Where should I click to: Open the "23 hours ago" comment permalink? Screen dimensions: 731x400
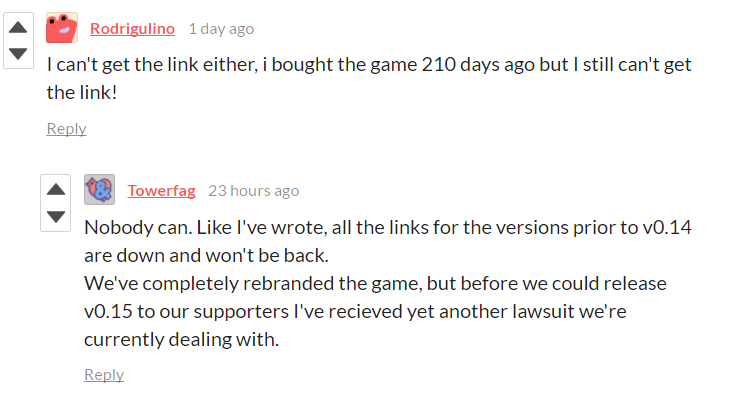point(253,191)
